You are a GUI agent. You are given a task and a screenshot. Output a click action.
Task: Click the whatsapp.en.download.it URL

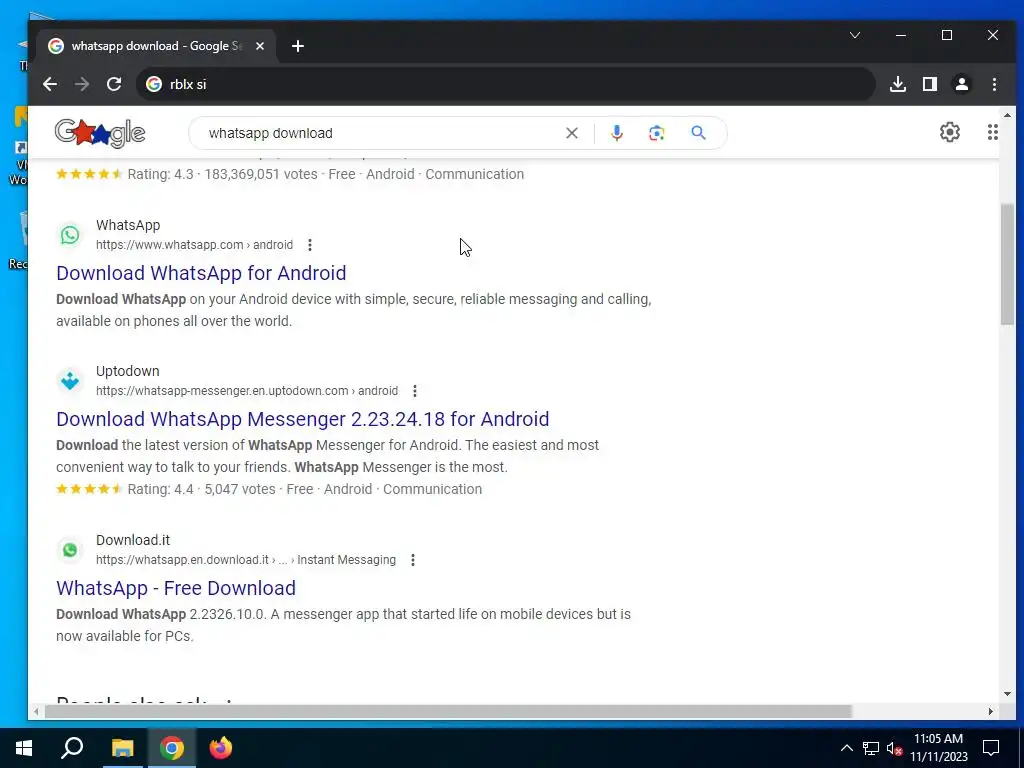click(x=246, y=560)
